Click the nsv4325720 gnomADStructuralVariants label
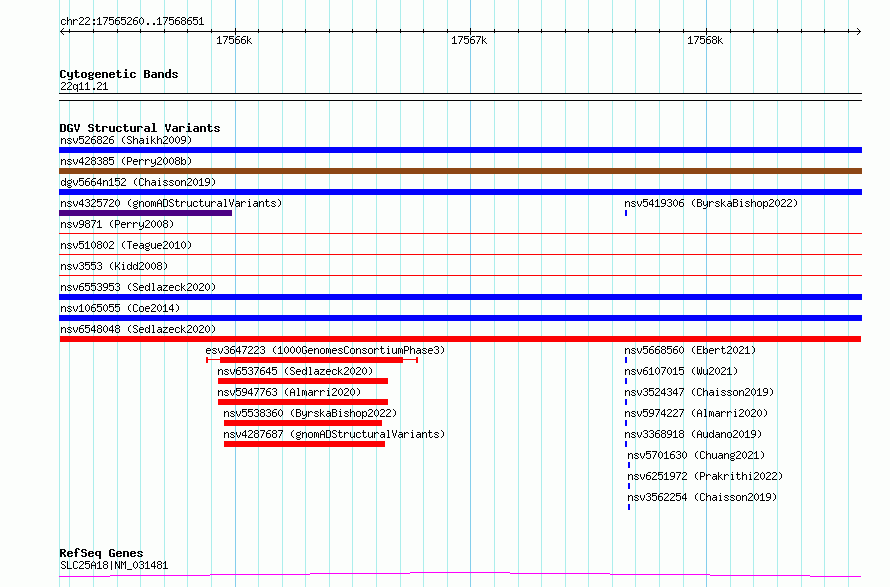This screenshot has height=587, width=890. [x=171, y=203]
